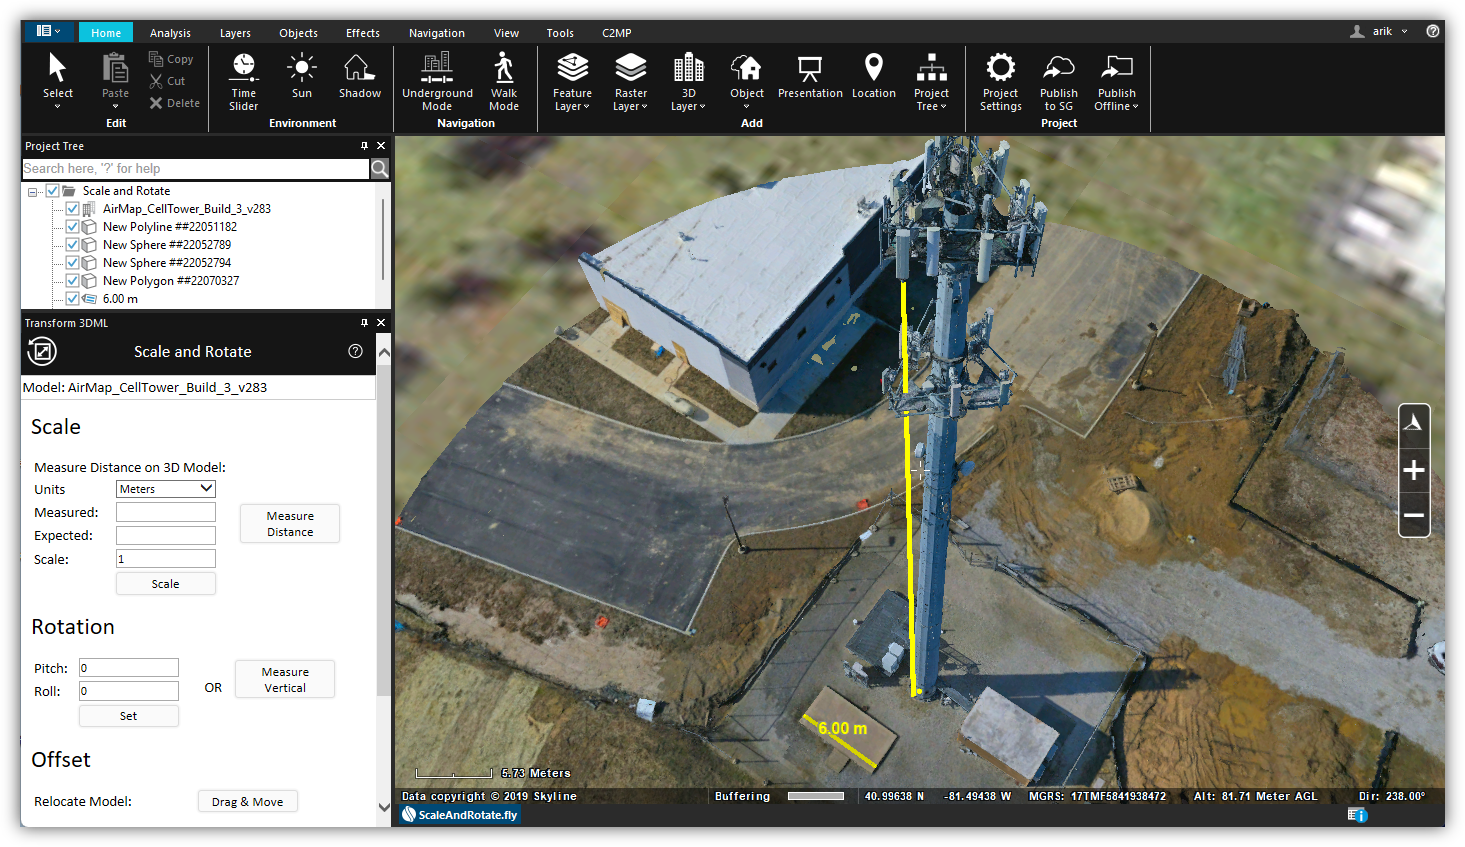Click the Drag & Move button
Image resolution: width=1465 pixels, height=847 pixels.
247,801
